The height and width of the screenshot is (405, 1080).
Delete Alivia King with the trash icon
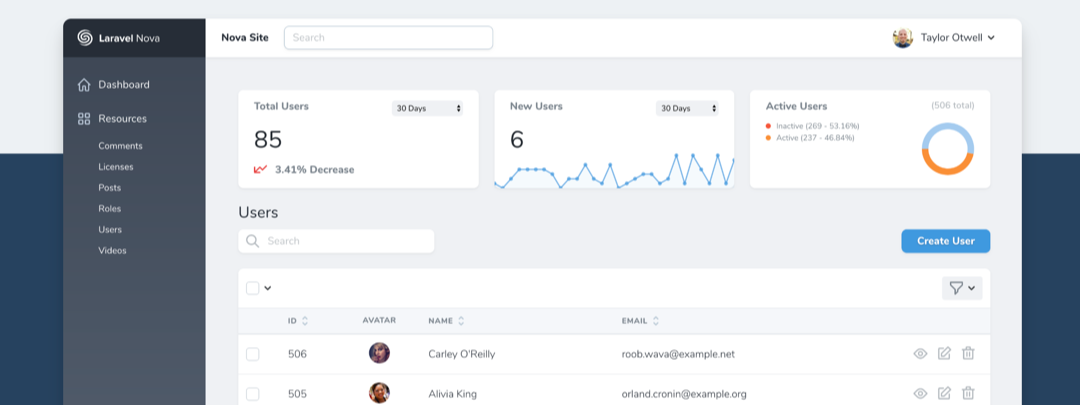[968, 393]
